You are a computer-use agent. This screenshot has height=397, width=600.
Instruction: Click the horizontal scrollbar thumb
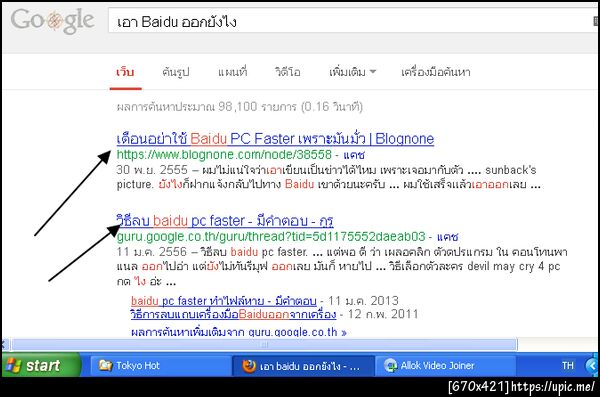click(x=264, y=344)
